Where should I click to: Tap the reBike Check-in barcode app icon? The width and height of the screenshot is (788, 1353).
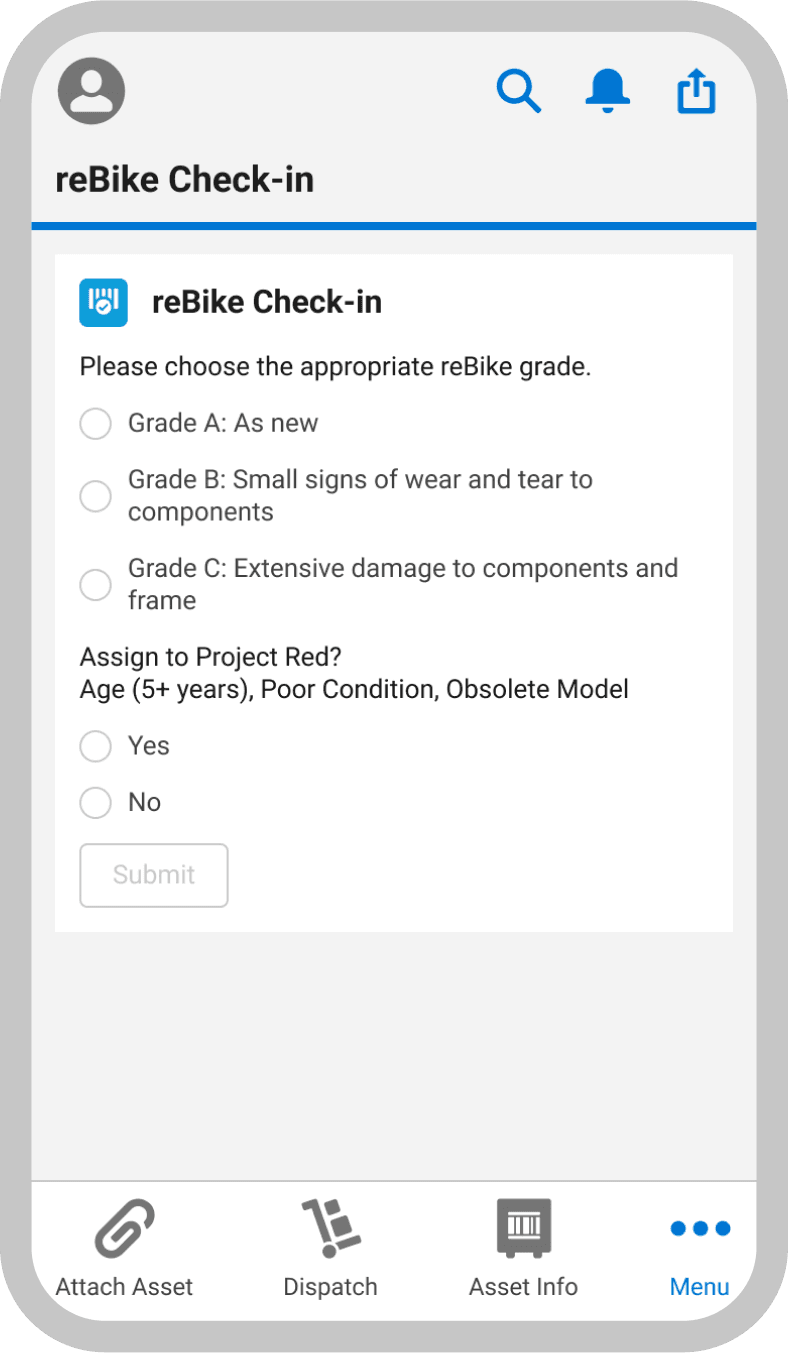point(103,302)
